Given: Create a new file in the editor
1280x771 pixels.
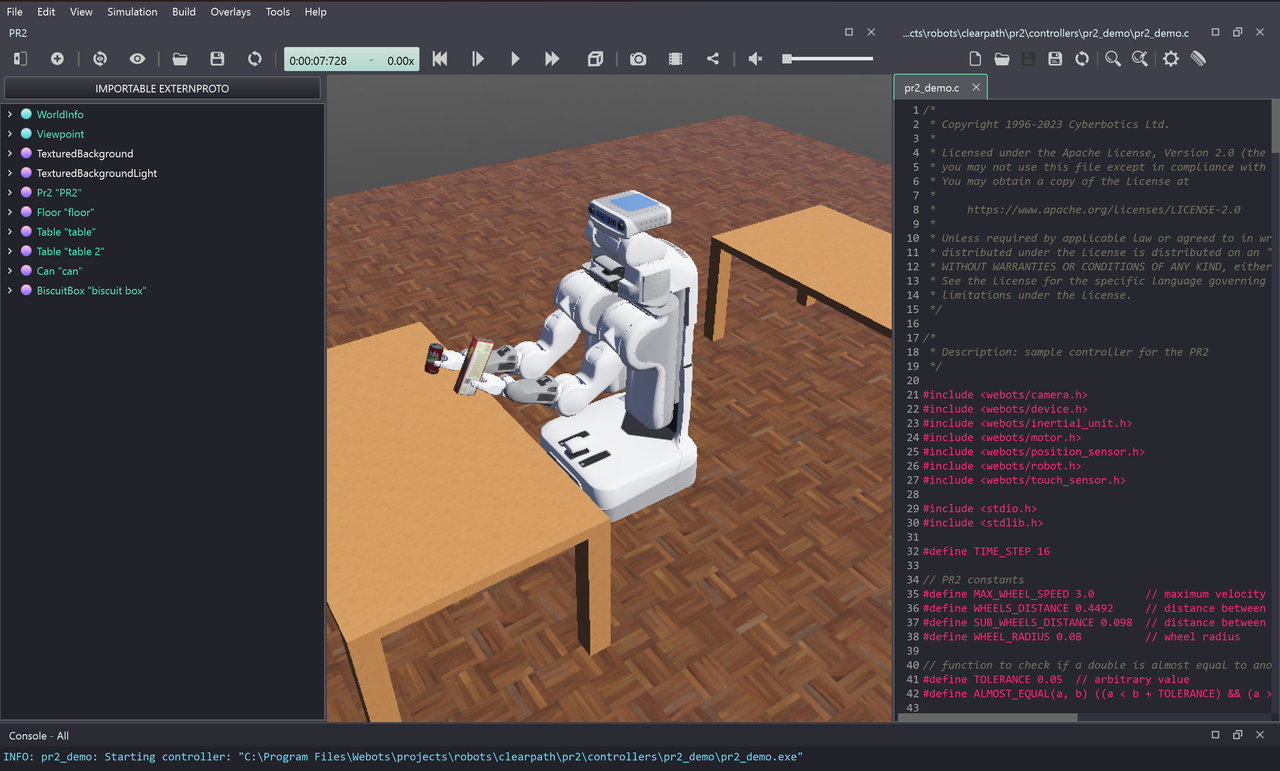Looking at the screenshot, I should 975,59.
